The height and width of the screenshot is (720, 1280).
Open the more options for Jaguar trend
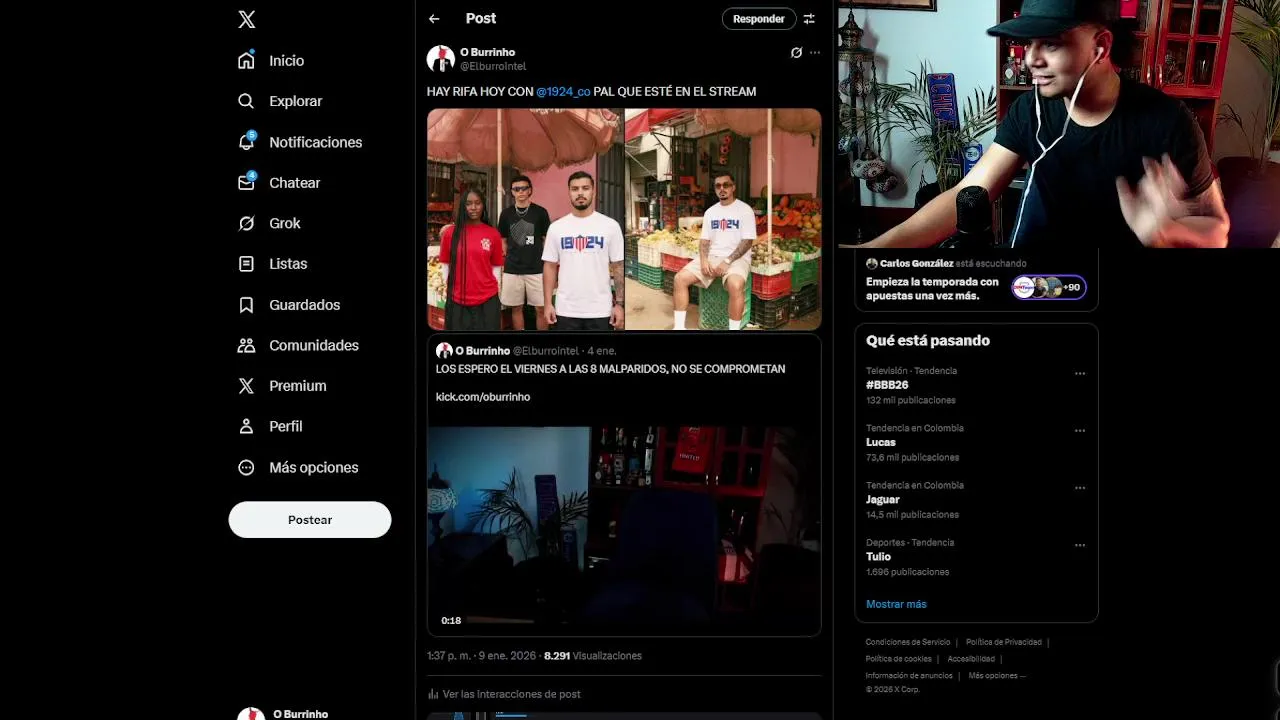pyautogui.click(x=1080, y=488)
